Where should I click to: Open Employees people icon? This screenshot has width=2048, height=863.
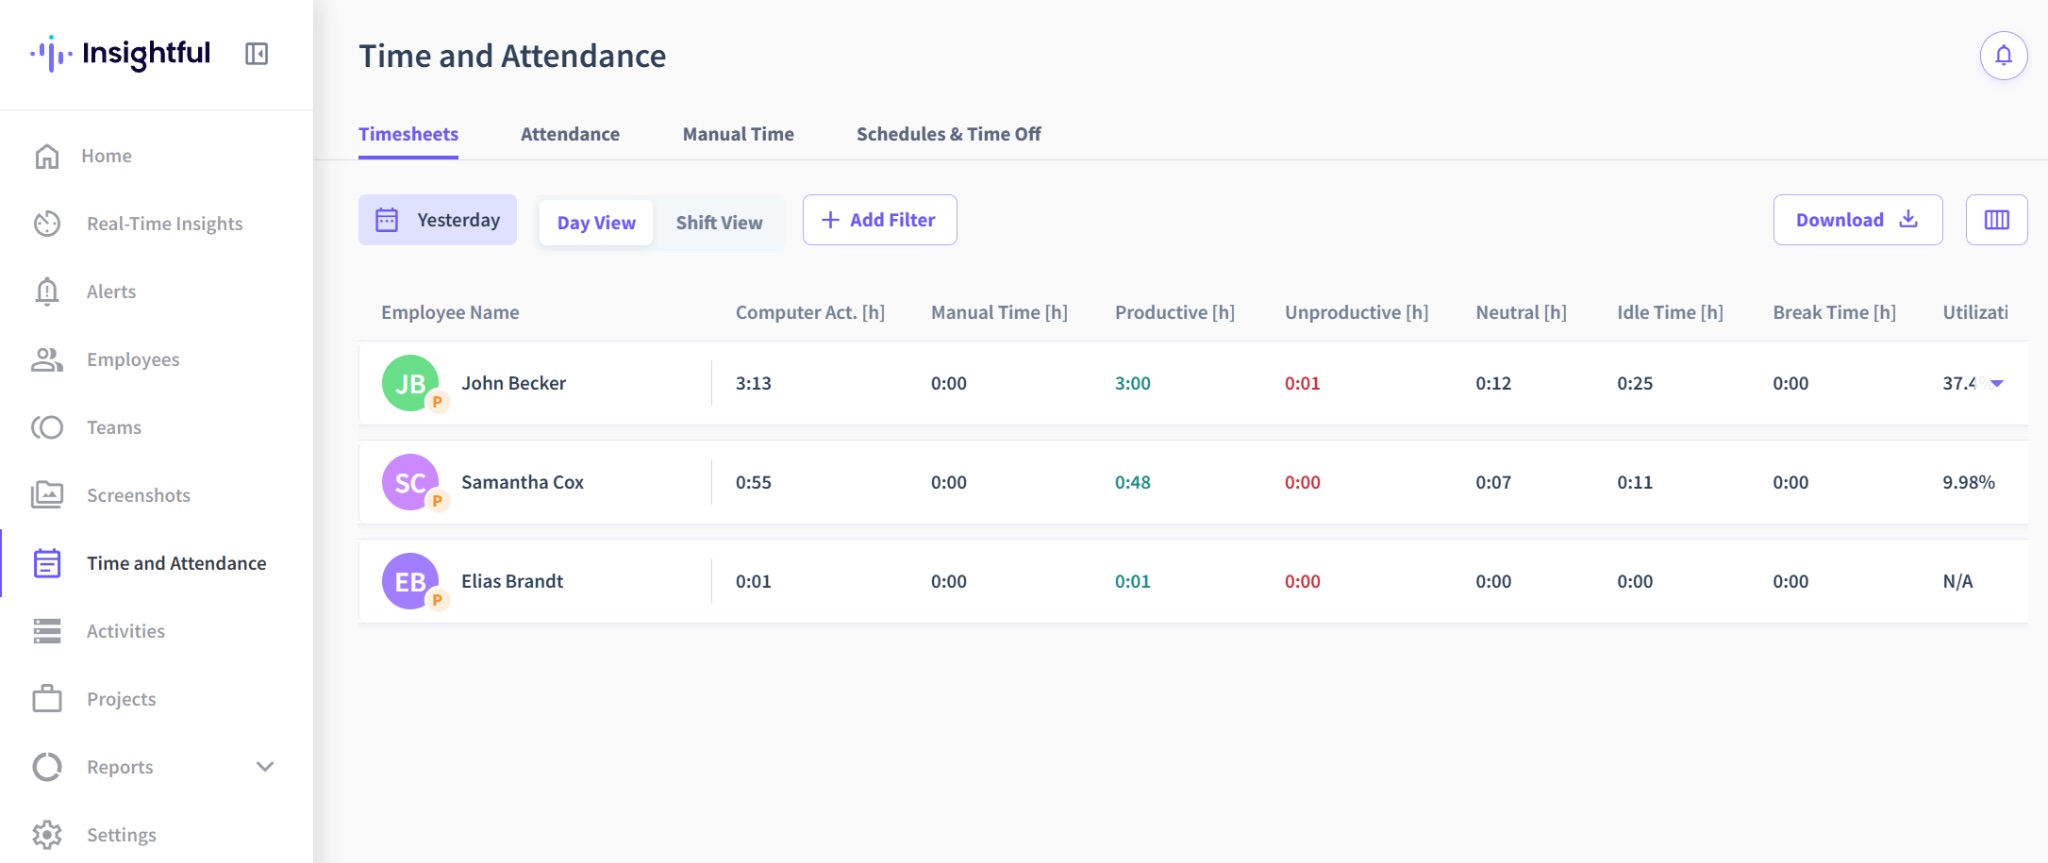pos(47,360)
